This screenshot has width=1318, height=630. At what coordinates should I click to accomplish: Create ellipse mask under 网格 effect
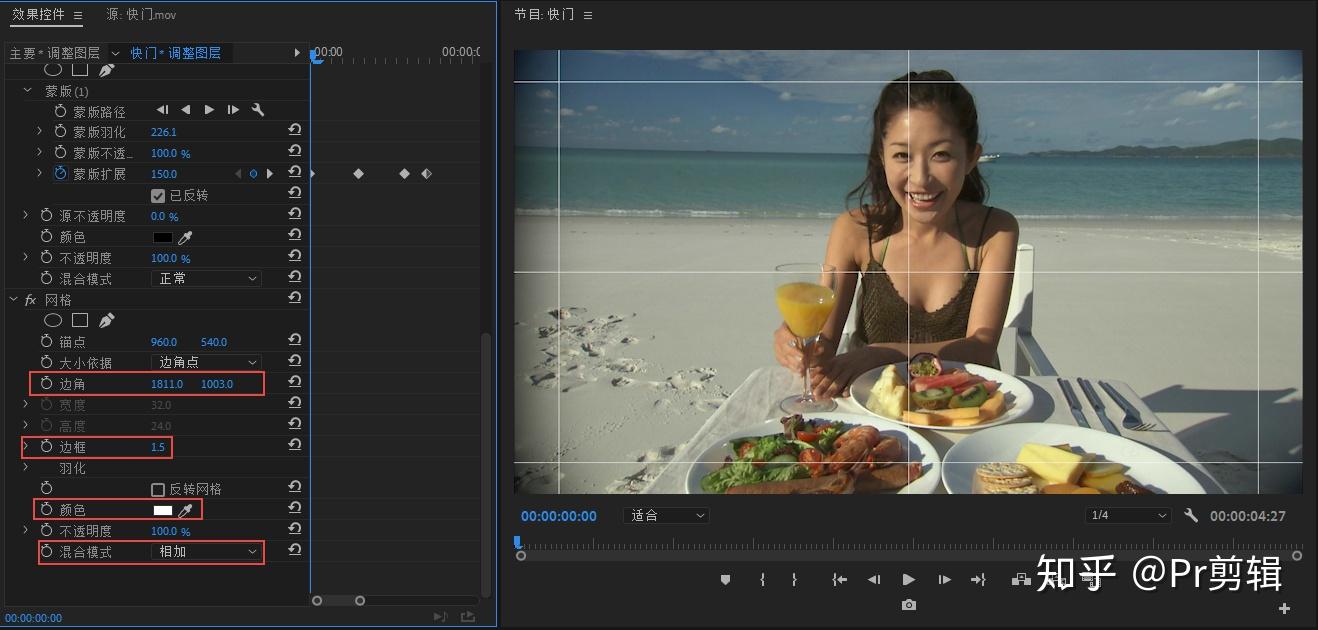pos(53,320)
